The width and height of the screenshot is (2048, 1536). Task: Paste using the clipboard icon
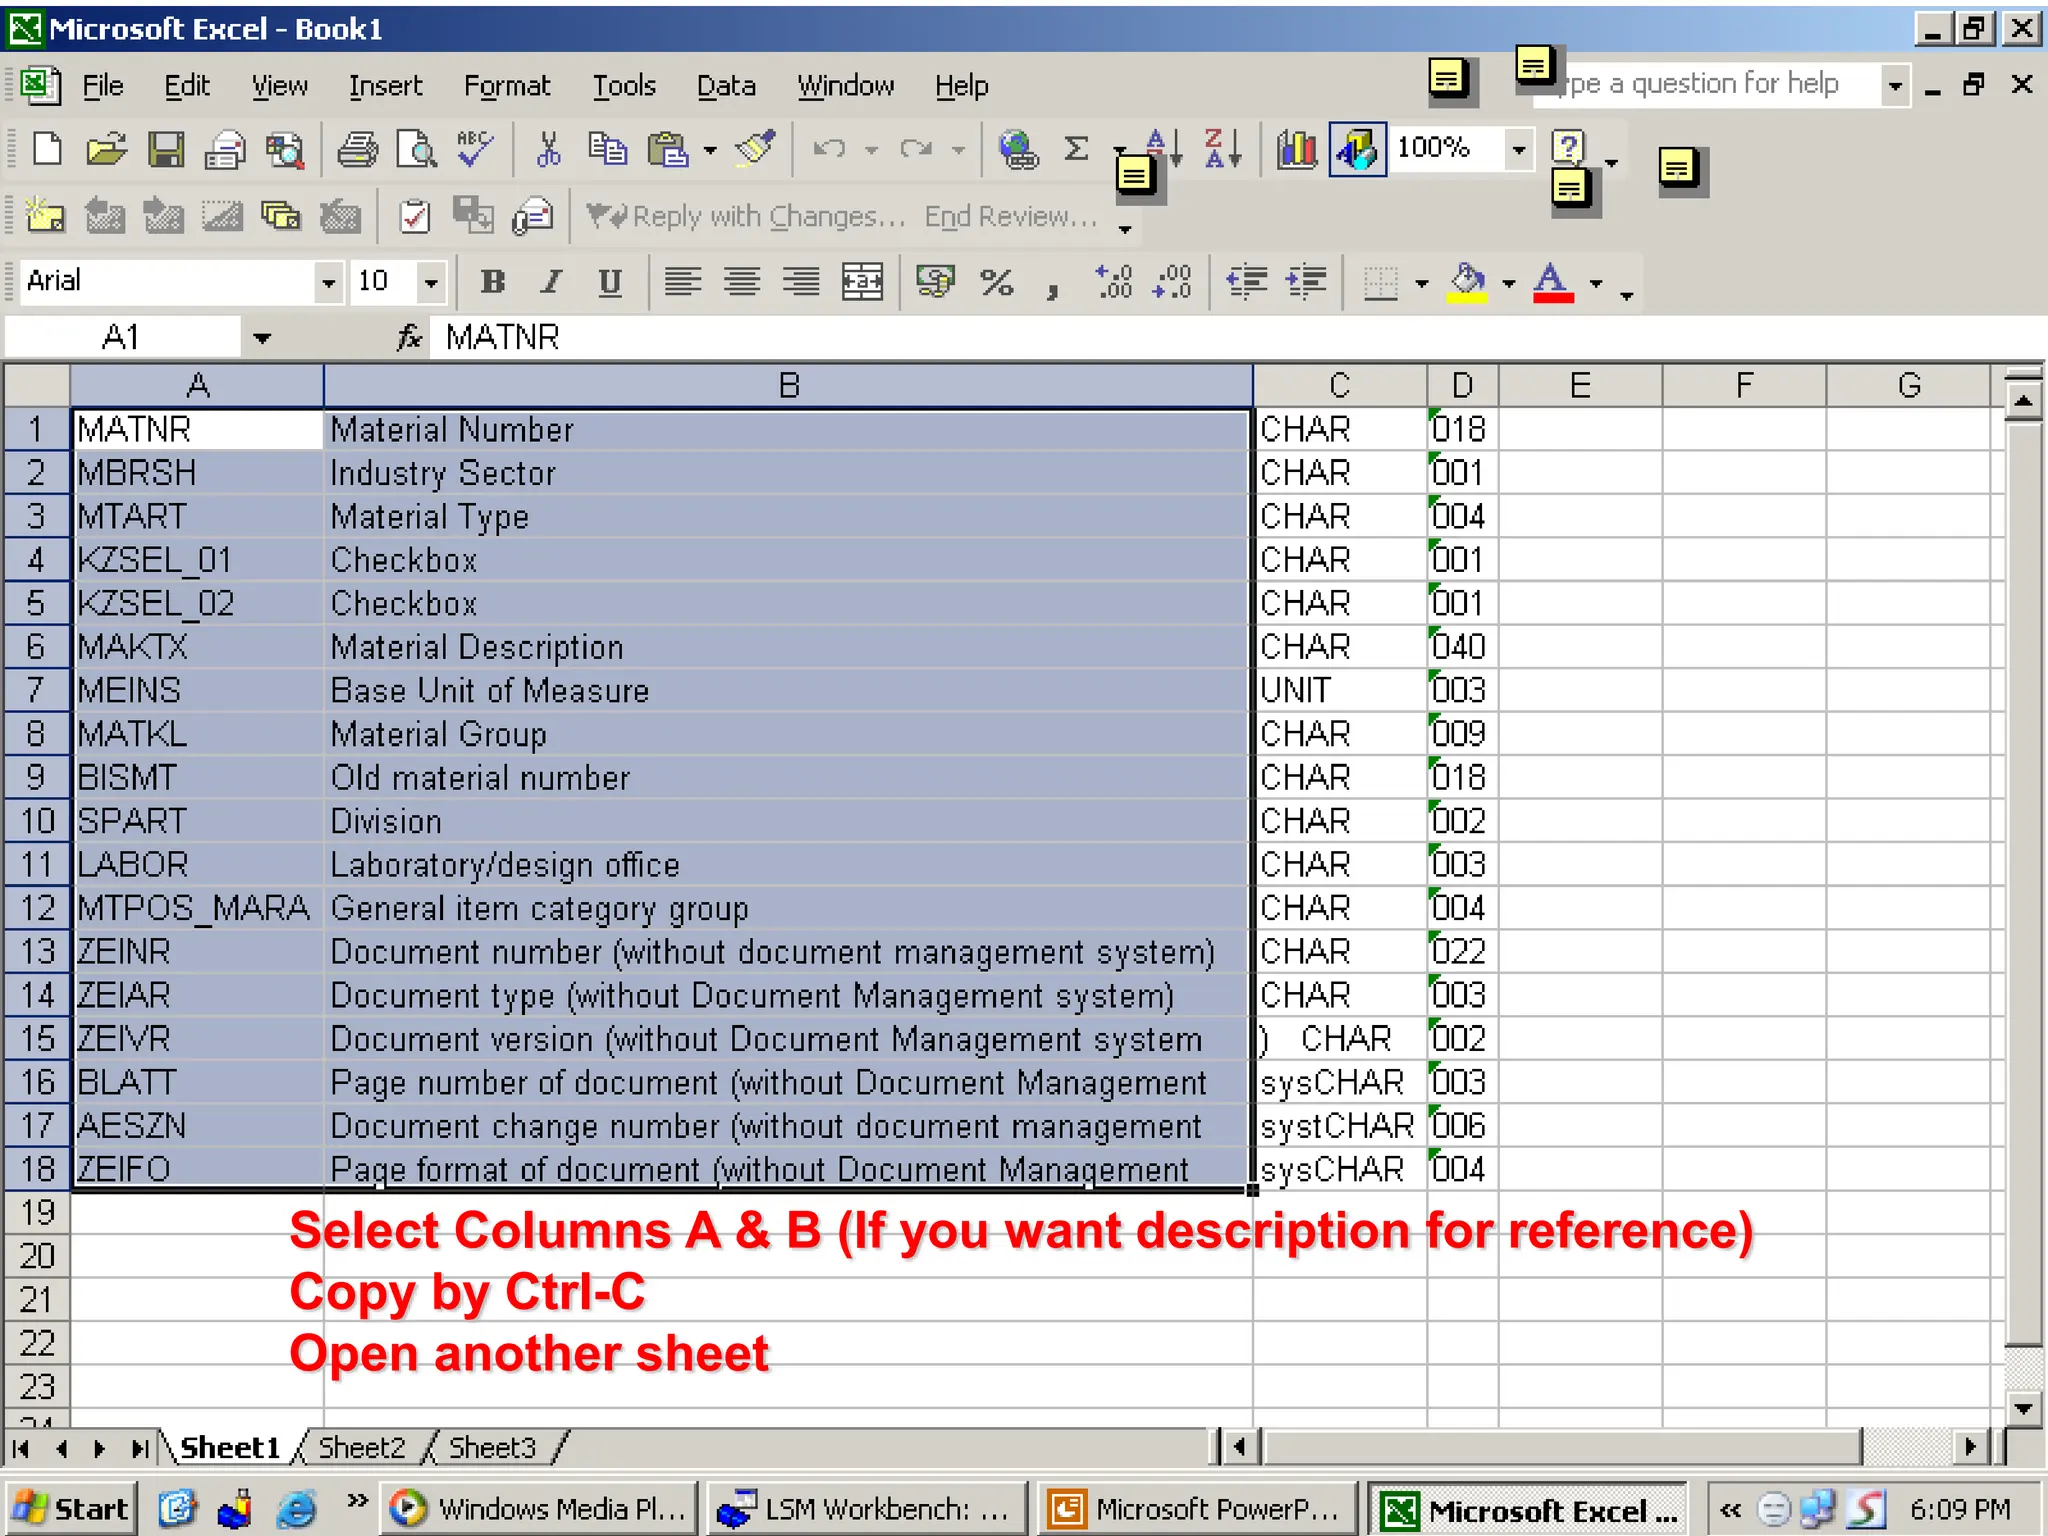click(668, 150)
